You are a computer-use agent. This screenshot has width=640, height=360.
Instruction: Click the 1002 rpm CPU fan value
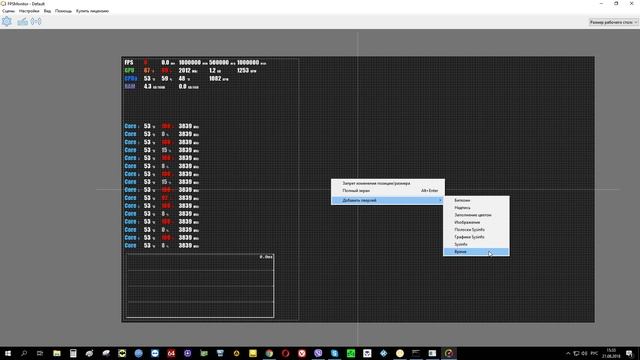[x=219, y=78]
